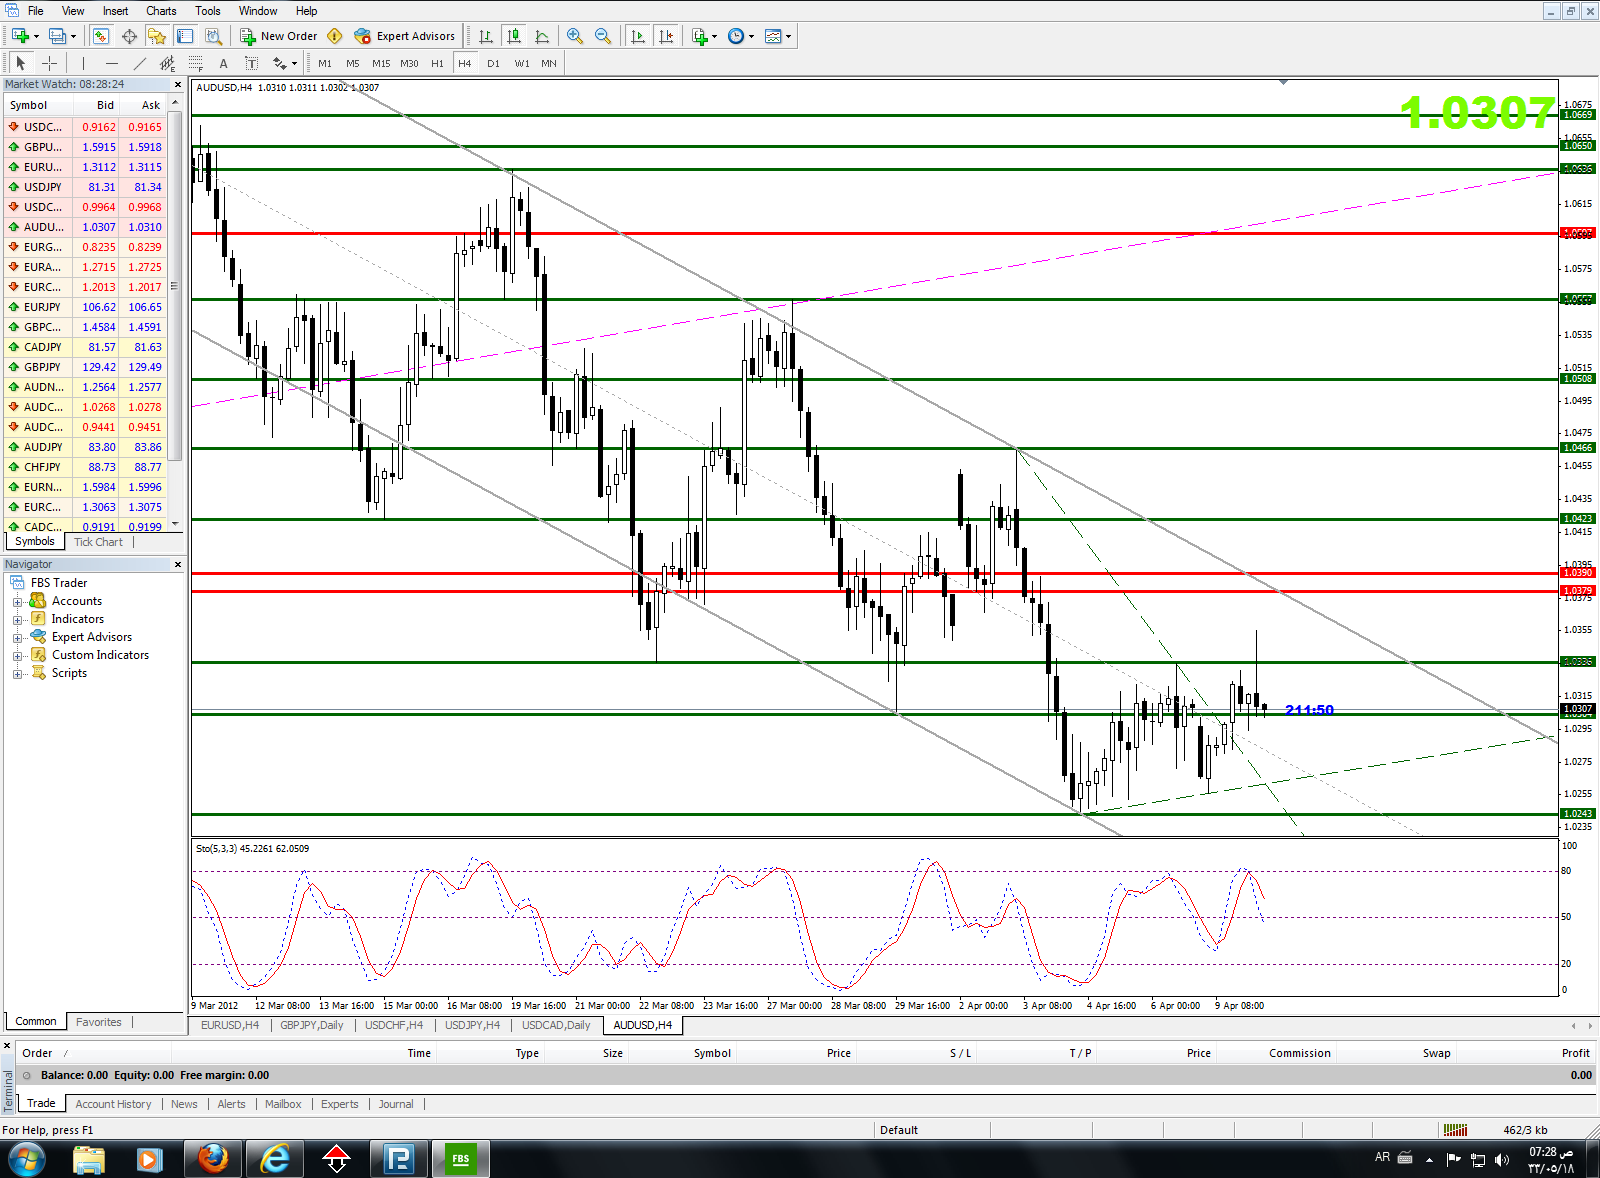Viewport: 1600px width, 1178px height.
Task: Click the New Order button
Action: pyautogui.click(x=279, y=36)
